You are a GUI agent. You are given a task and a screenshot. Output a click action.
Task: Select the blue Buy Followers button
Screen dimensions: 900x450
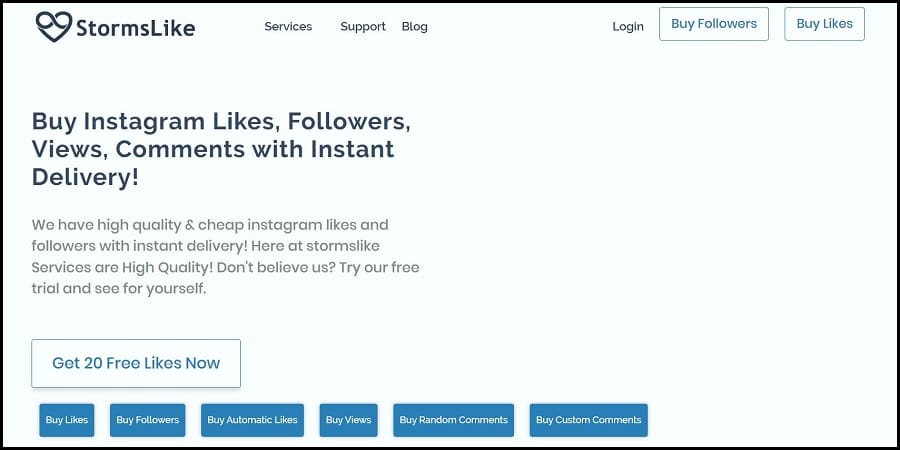pyautogui.click(x=148, y=420)
